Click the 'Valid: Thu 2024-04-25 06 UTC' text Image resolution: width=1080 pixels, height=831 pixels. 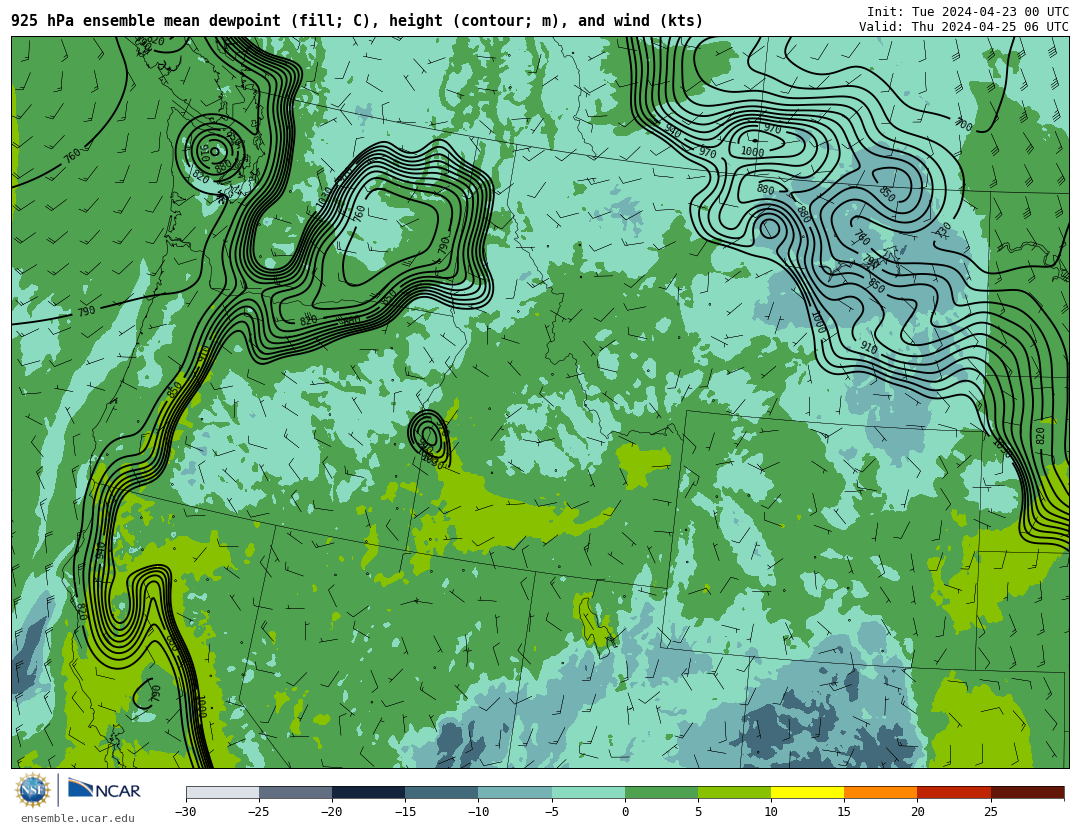point(964,27)
